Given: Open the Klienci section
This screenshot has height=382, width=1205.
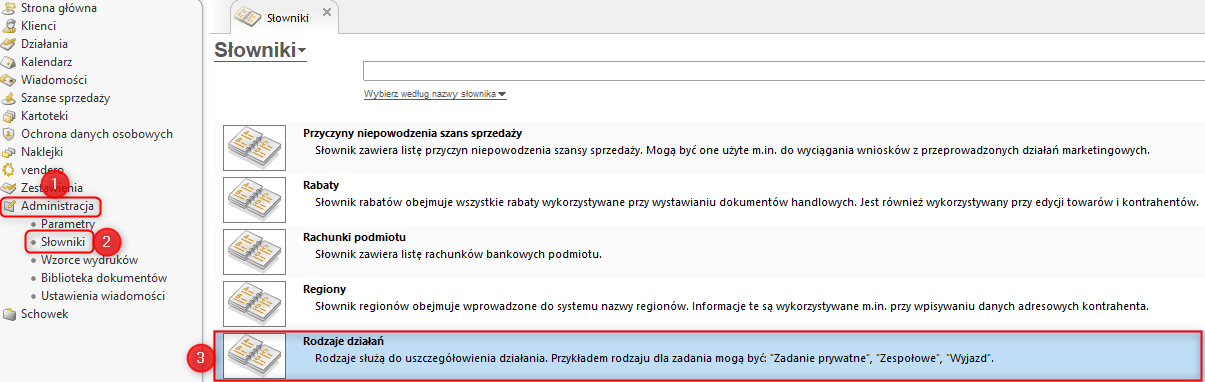Looking at the screenshot, I should click(x=39, y=25).
